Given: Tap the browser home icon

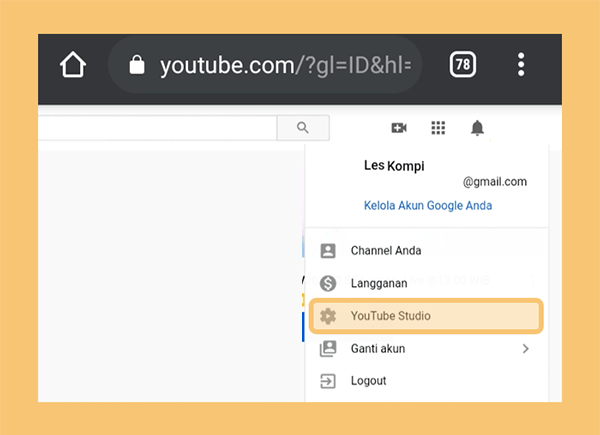Looking at the screenshot, I should click(73, 64).
